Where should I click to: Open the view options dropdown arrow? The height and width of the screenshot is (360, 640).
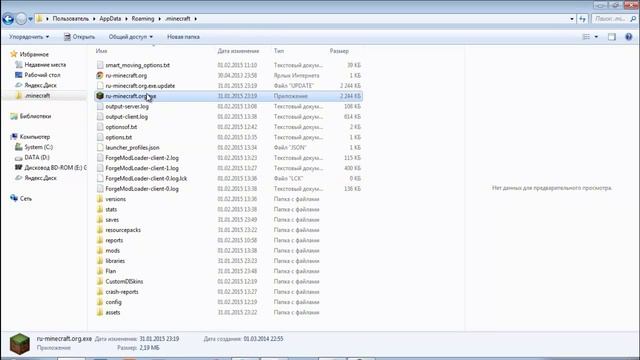(x=596, y=37)
